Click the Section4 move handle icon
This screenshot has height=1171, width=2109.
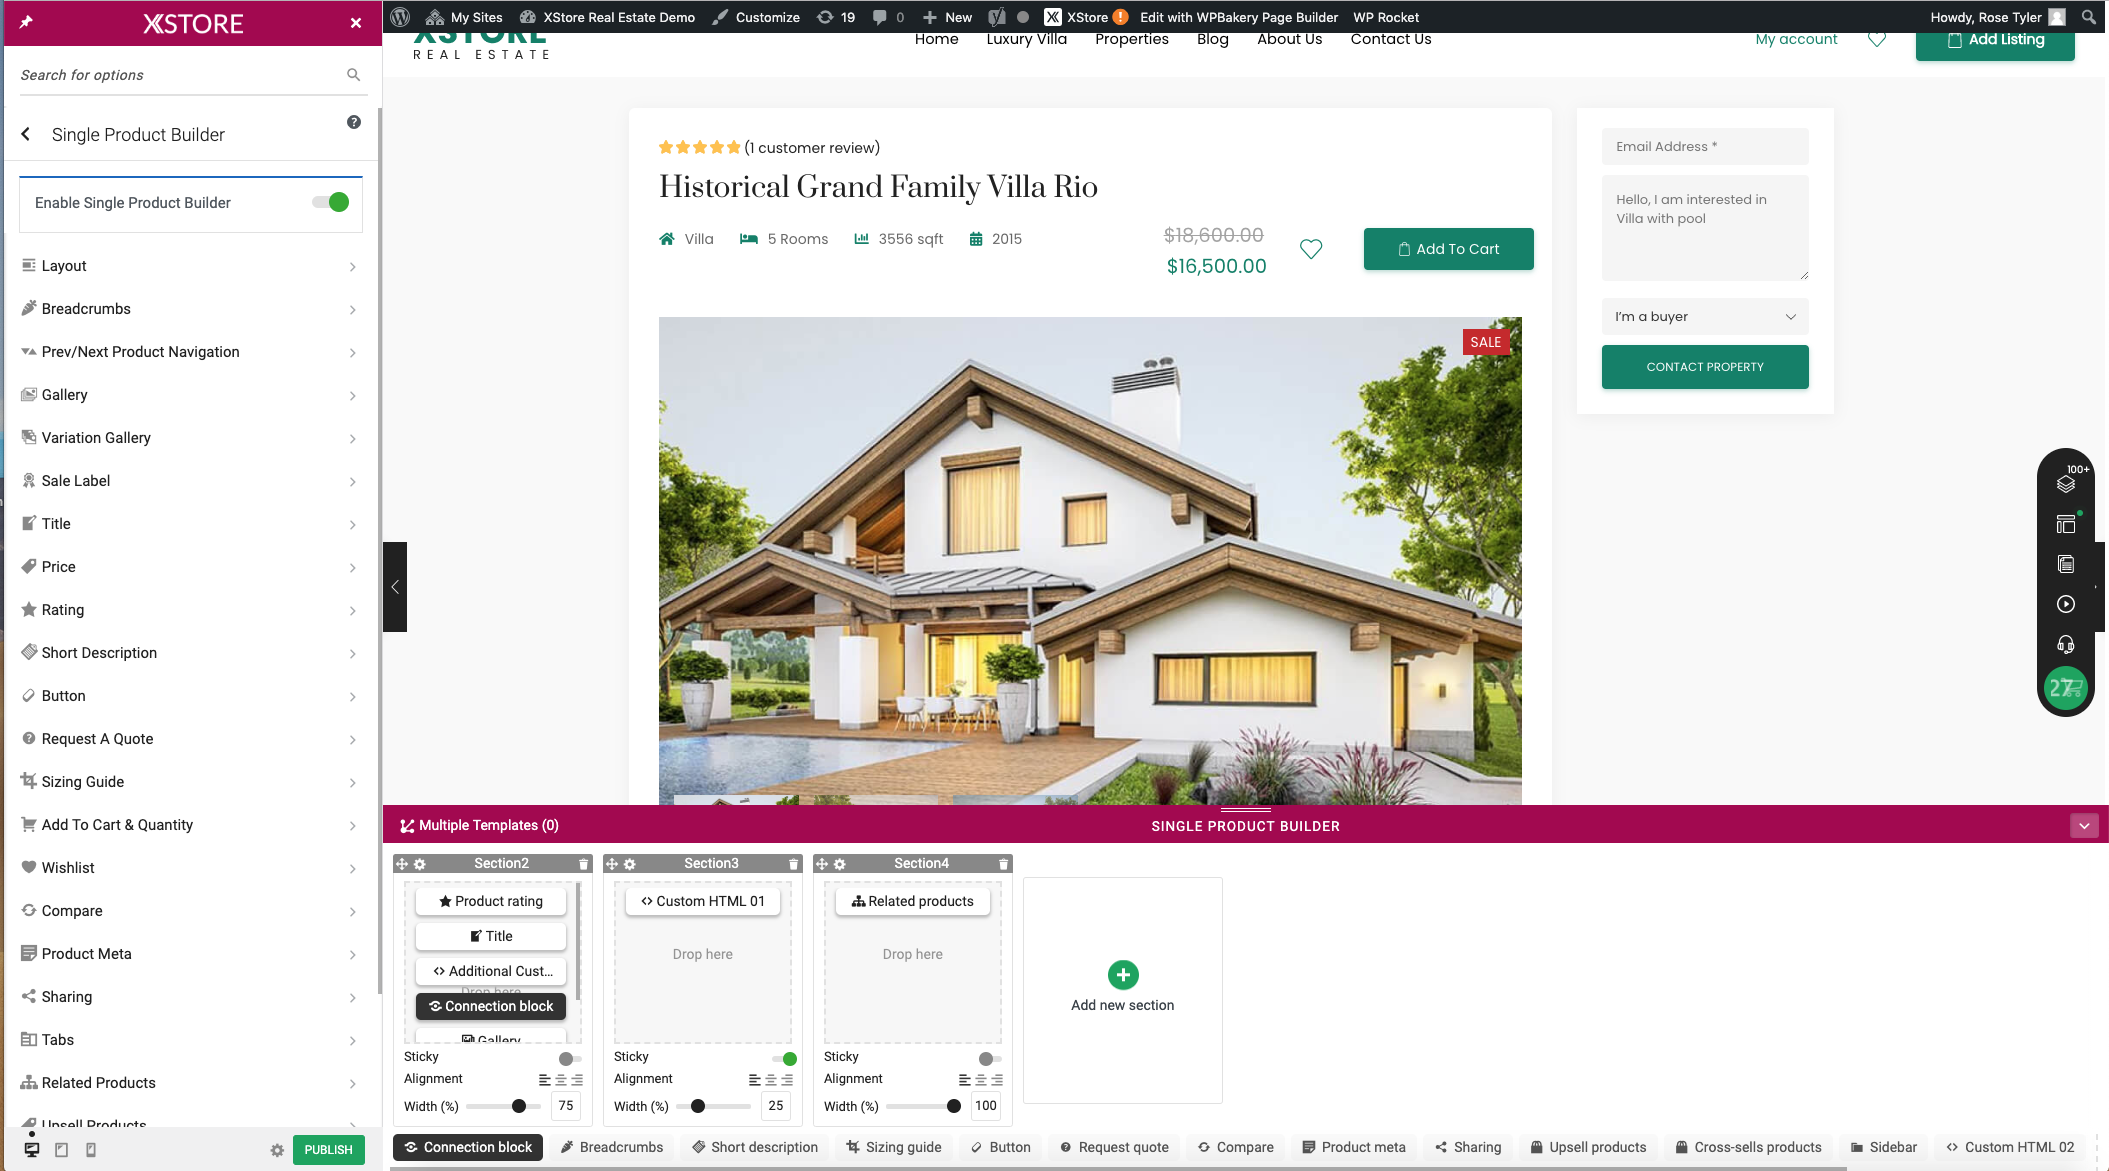click(822, 864)
